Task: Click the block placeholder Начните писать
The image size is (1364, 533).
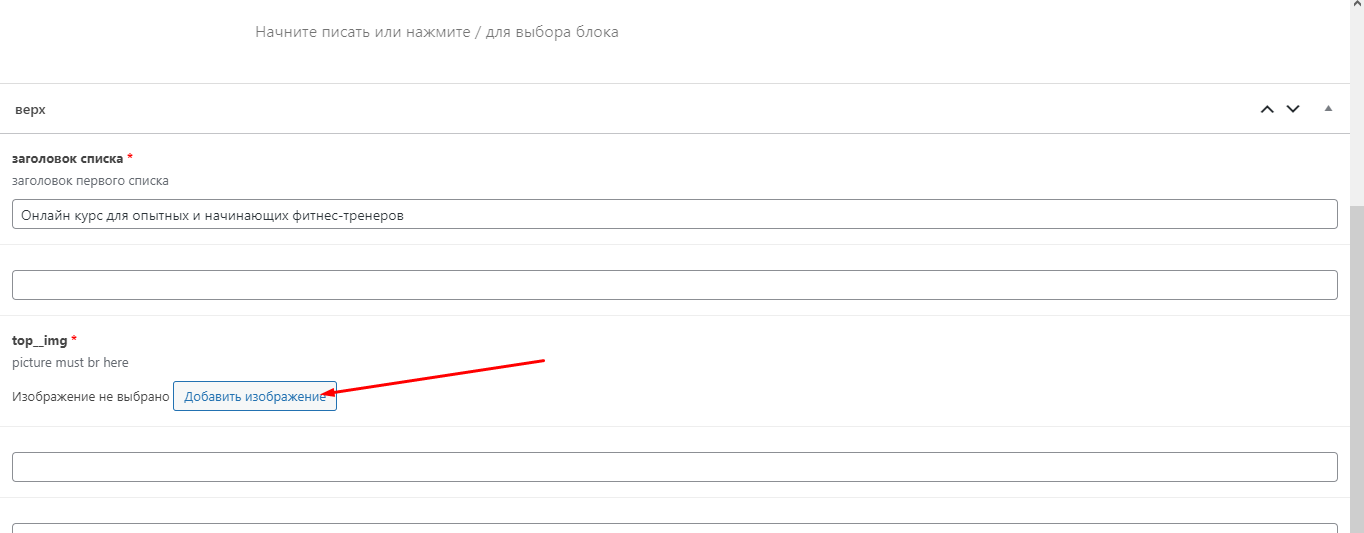Action: click(437, 32)
